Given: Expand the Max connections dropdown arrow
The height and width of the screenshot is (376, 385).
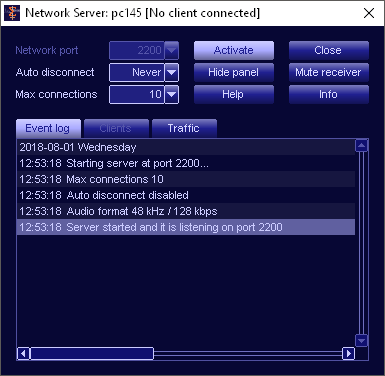Looking at the screenshot, I should pyautogui.click(x=171, y=94).
